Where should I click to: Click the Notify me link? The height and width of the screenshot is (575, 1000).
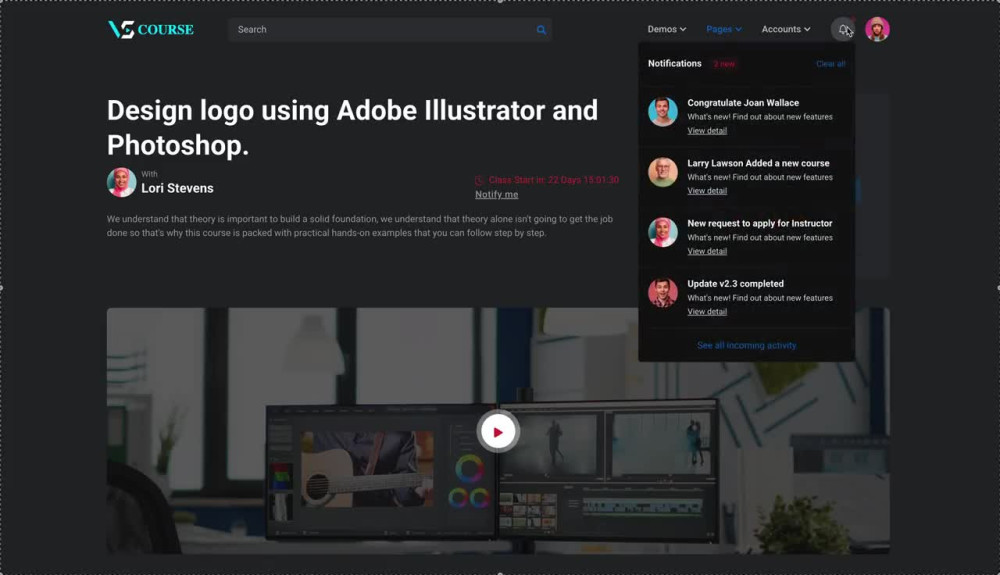[496, 194]
